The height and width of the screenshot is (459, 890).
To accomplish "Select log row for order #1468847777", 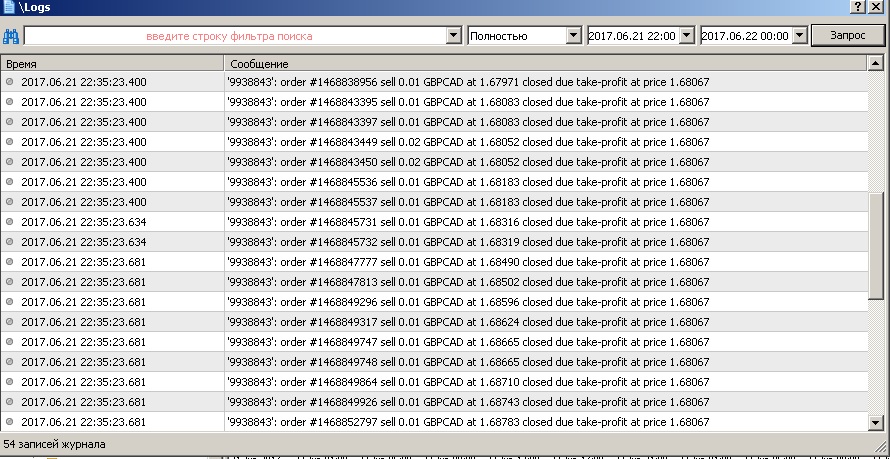I will pyautogui.click(x=434, y=262).
